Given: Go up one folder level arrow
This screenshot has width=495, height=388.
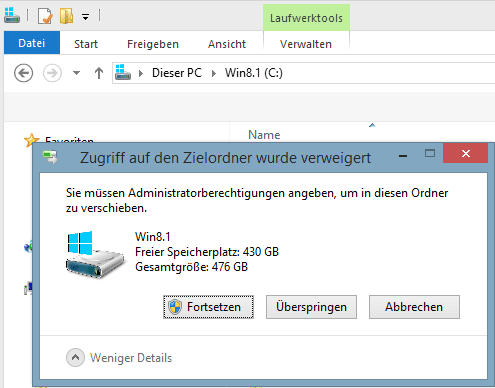Looking at the screenshot, I should tap(99, 73).
